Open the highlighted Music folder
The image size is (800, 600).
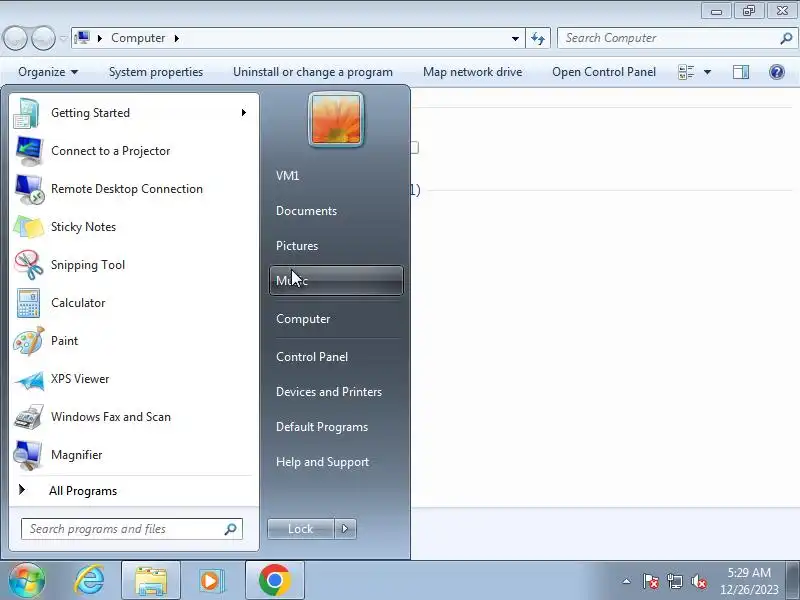pos(336,281)
